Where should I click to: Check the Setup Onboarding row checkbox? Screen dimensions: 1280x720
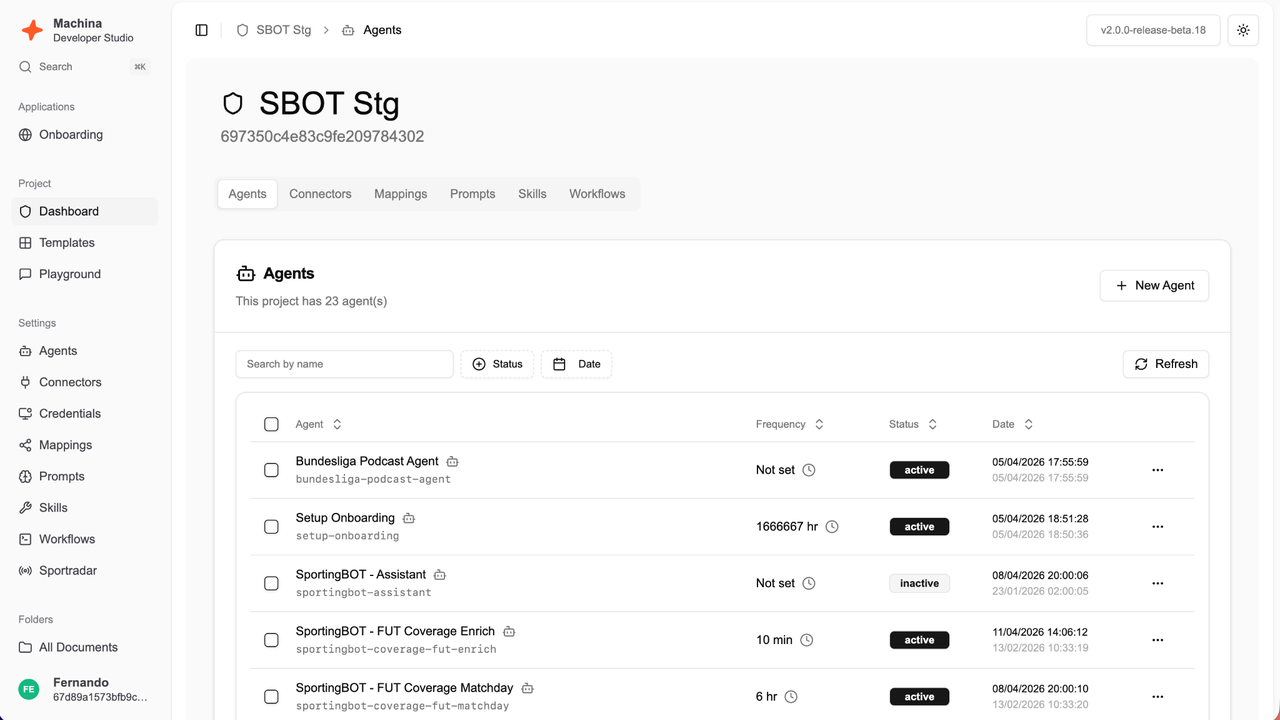tap(271, 527)
